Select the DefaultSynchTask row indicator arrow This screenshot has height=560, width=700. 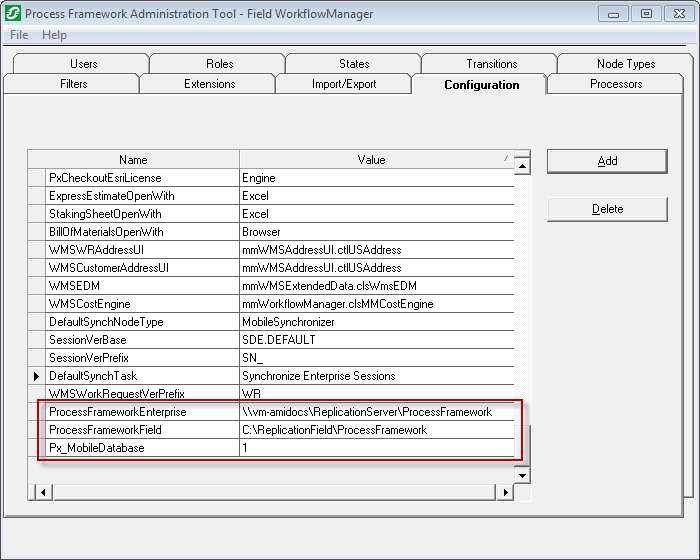point(36,376)
